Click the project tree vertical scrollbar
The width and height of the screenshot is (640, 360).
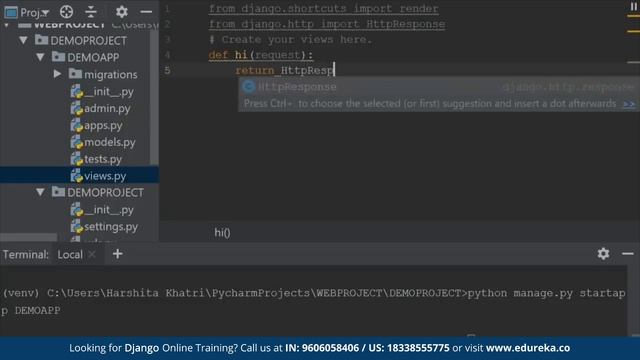click(154, 98)
